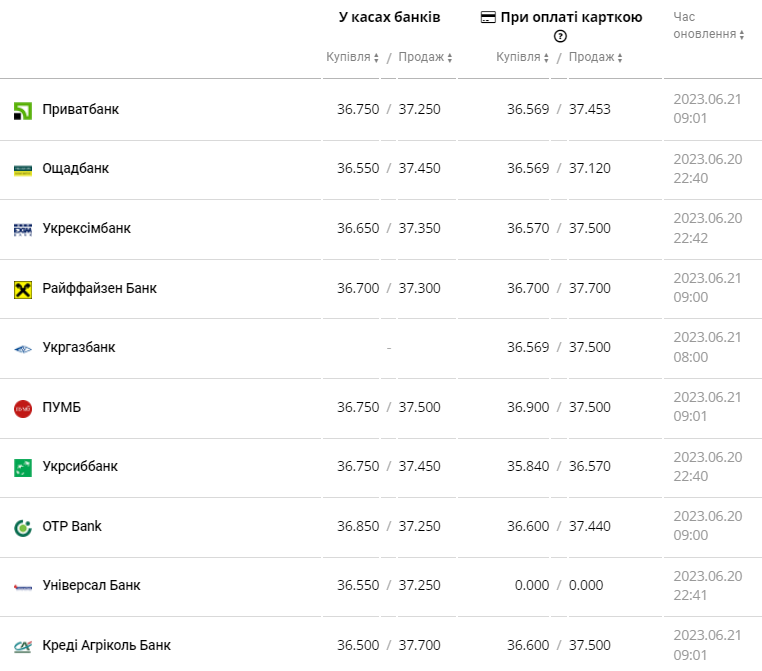Click Укрексімбанк card buy rate 36.570
The width and height of the screenshot is (762, 671).
[528, 228]
